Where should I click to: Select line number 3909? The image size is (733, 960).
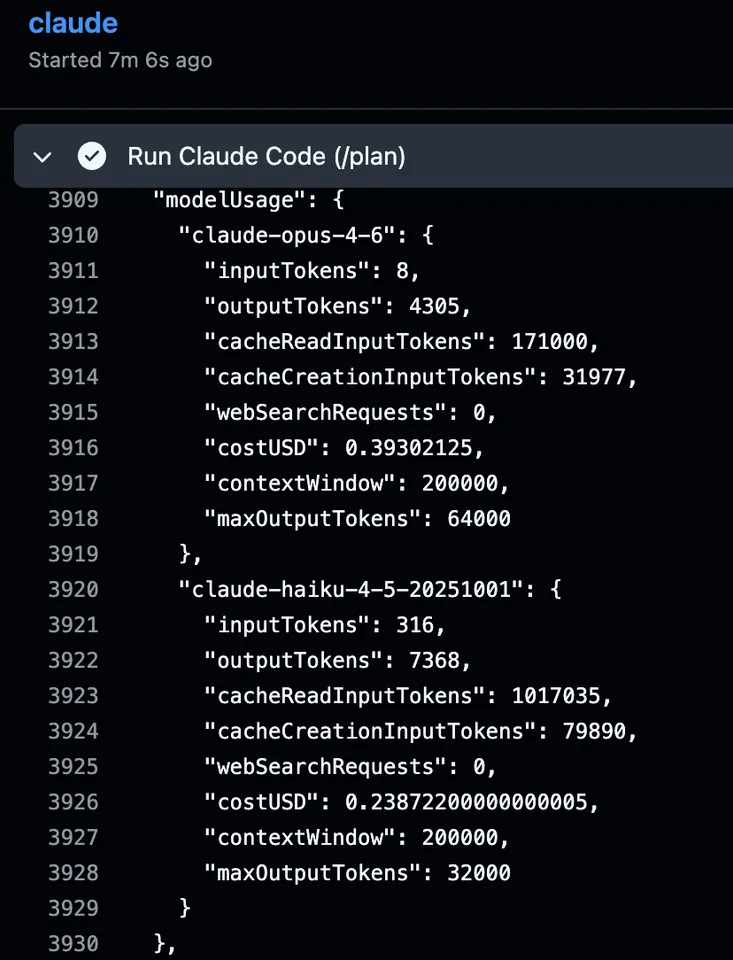click(73, 200)
